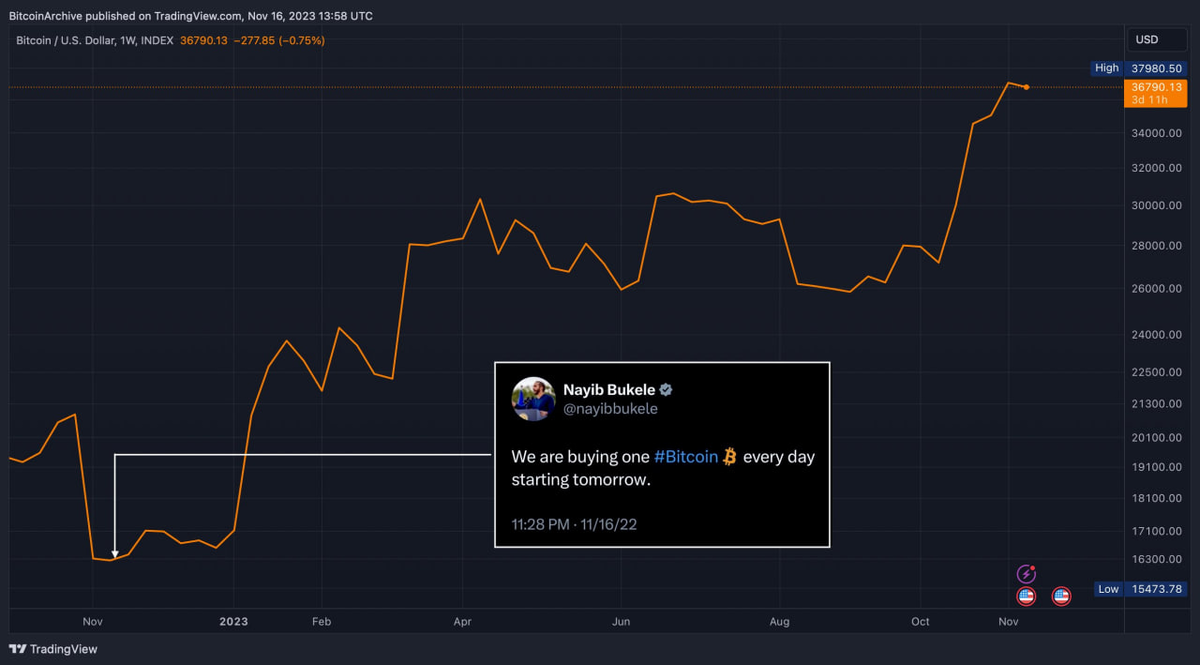Click the −277.85 (−0.75%) change value

pos(280,40)
